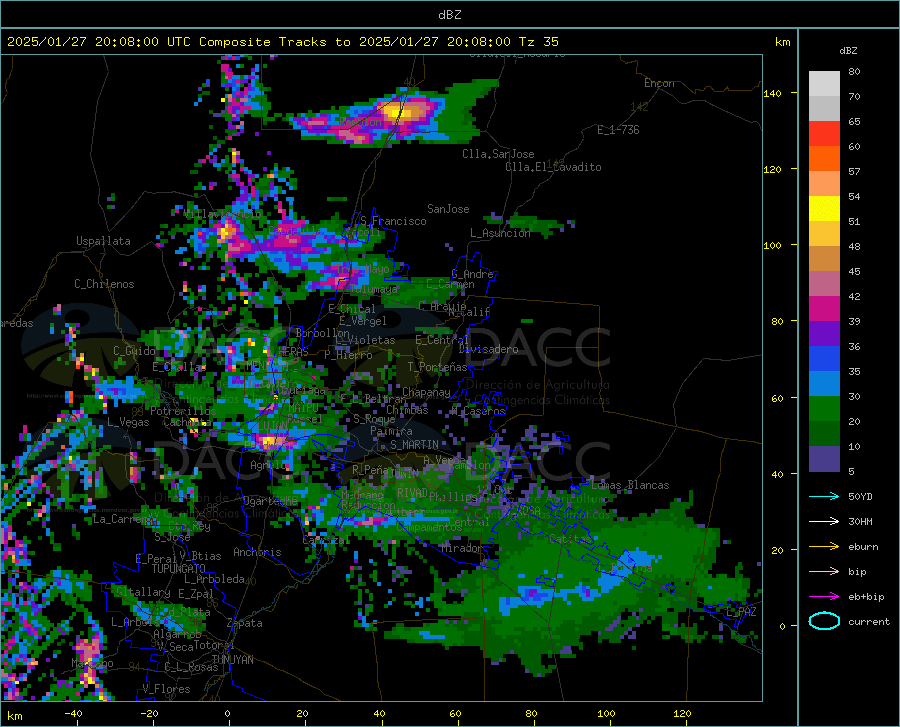Click the pink bip arrow legend icon
Screen dimensions: 900x727
(x=824, y=572)
